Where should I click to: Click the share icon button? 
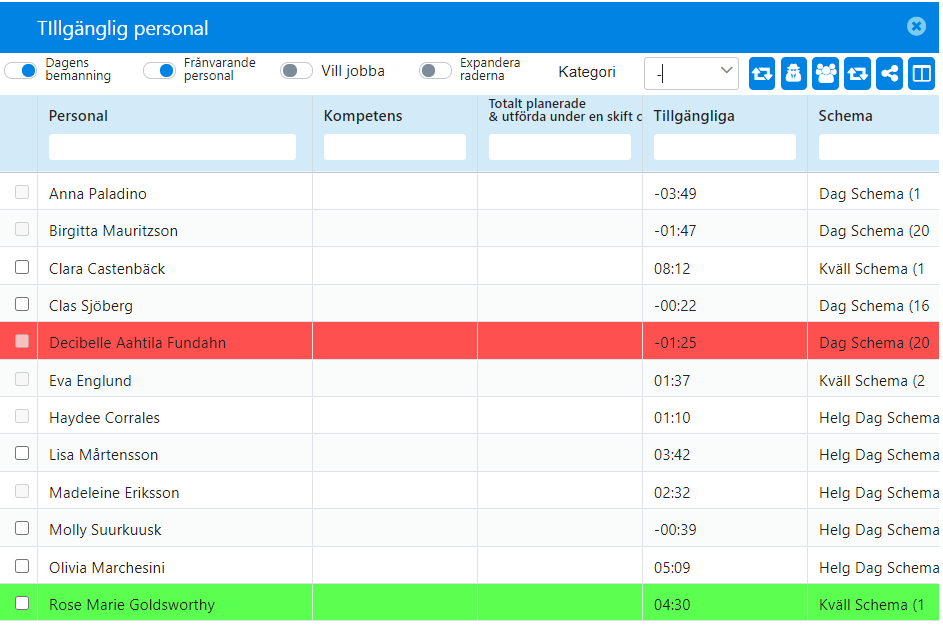pyautogui.click(x=889, y=73)
